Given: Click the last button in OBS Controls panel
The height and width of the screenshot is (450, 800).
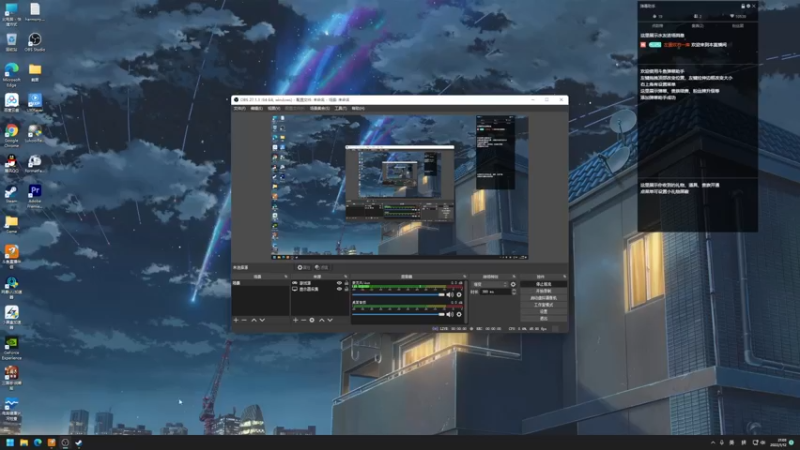Looking at the screenshot, I should point(543,318).
